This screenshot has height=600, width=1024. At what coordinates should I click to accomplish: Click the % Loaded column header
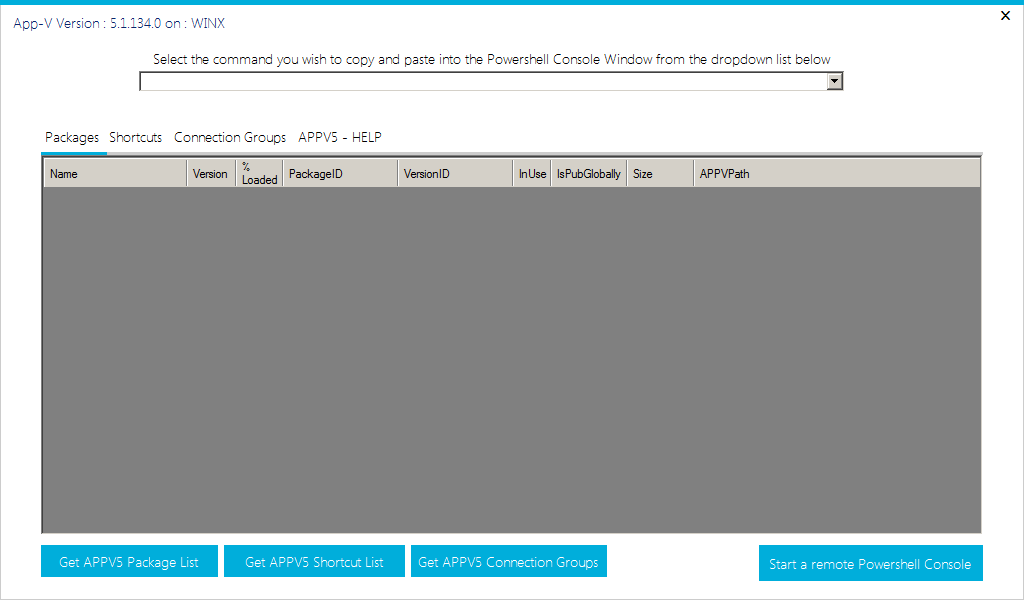click(x=259, y=174)
